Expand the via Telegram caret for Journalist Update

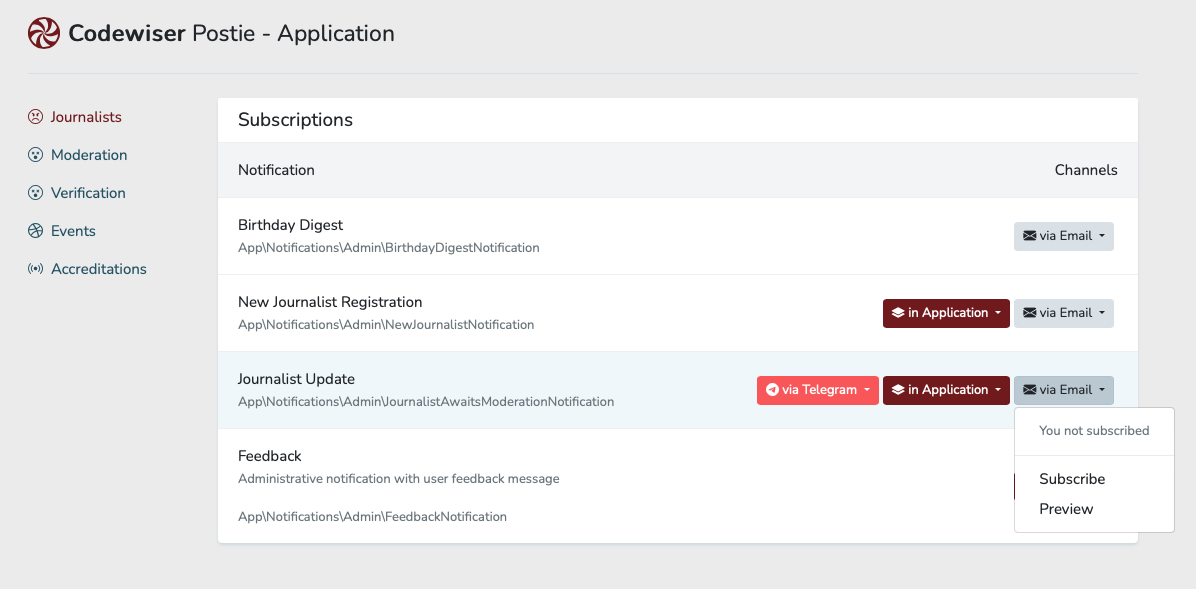(866, 391)
